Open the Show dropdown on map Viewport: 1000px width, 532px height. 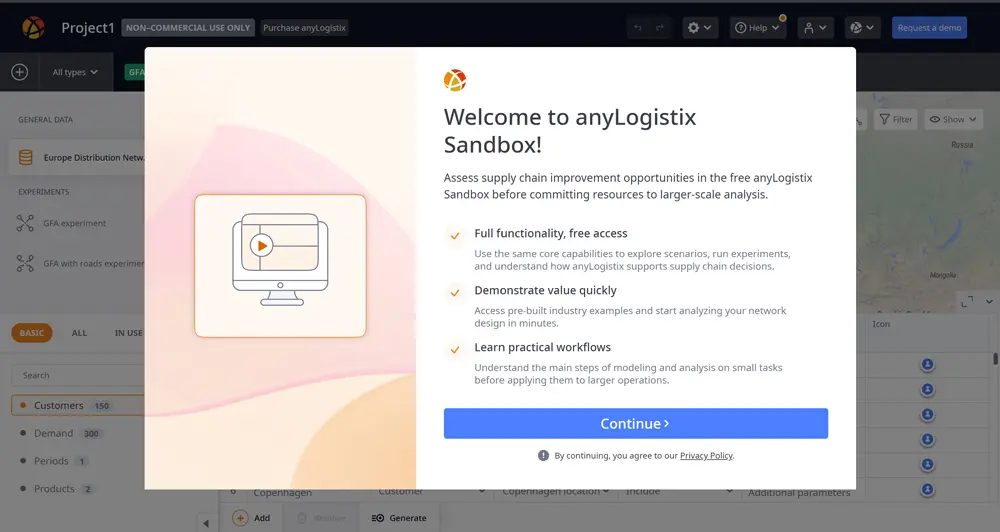(x=953, y=119)
